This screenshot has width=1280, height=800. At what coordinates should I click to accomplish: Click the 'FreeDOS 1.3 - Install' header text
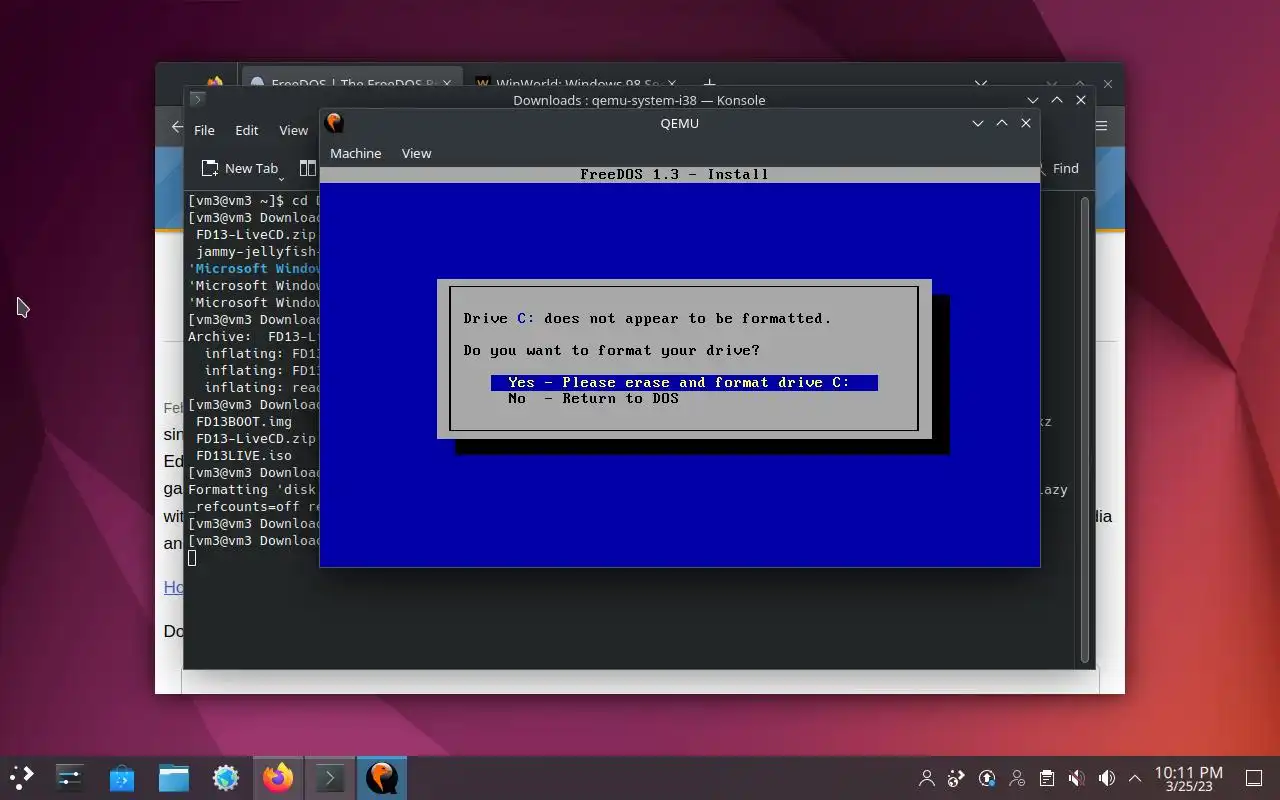pyautogui.click(x=674, y=174)
